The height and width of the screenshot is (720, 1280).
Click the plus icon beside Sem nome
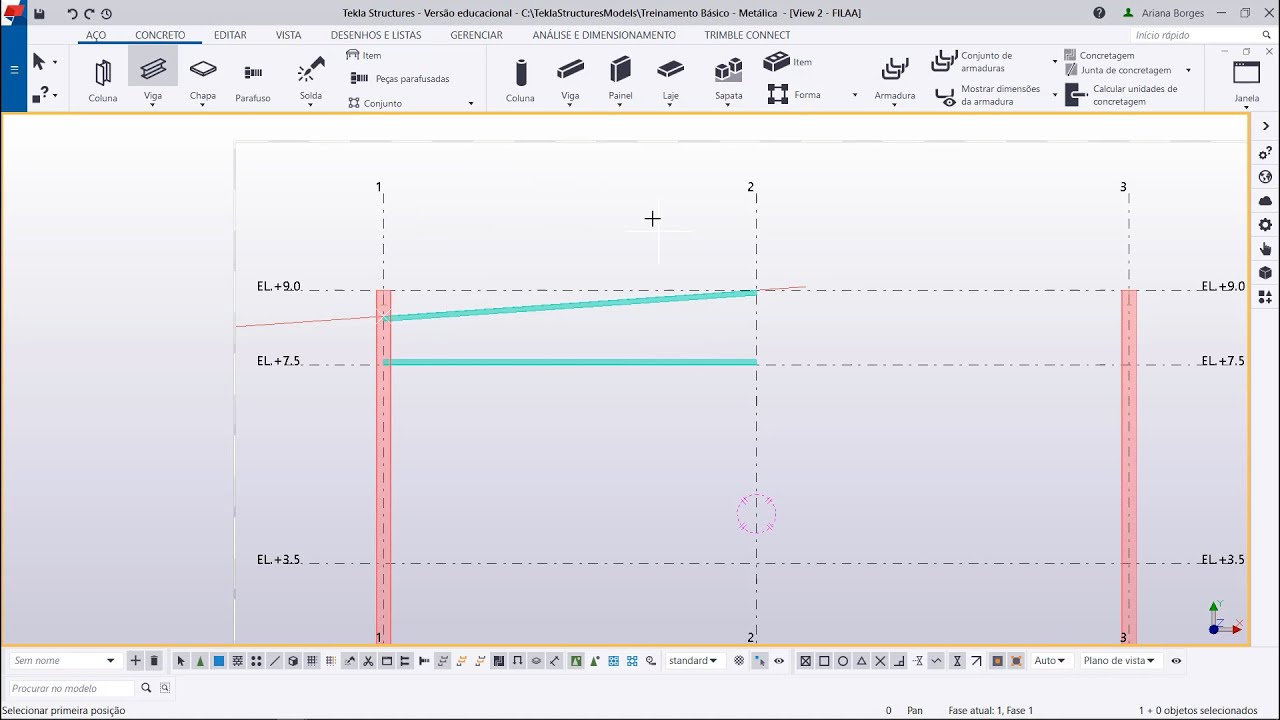[135, 660]
